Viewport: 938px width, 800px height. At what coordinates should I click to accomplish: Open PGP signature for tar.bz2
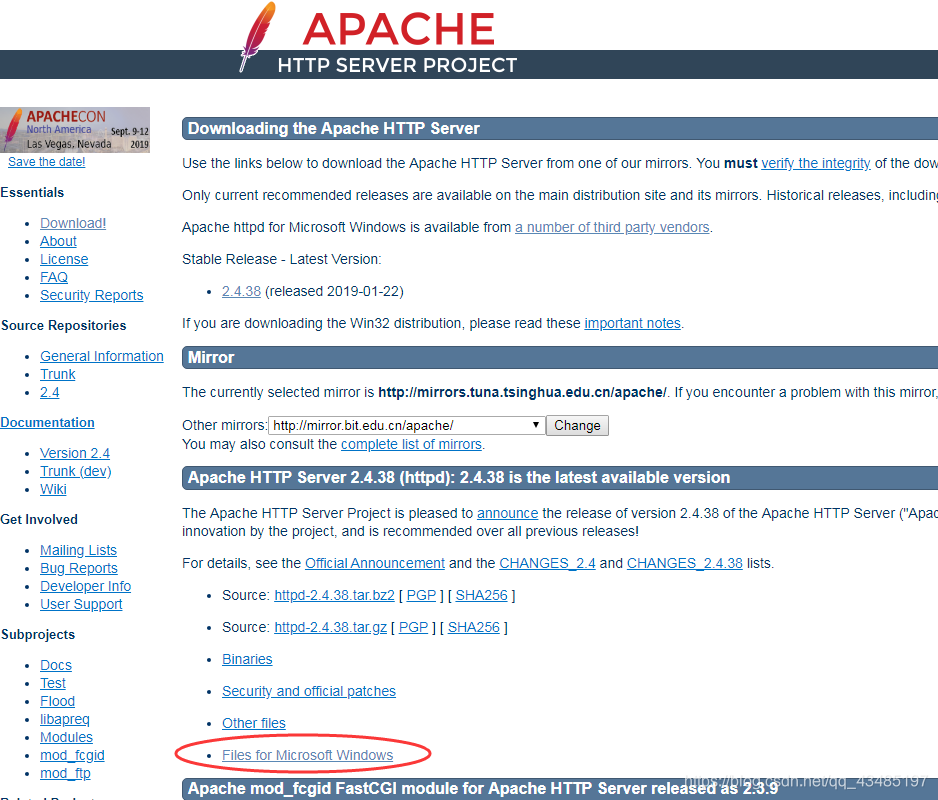421,595
